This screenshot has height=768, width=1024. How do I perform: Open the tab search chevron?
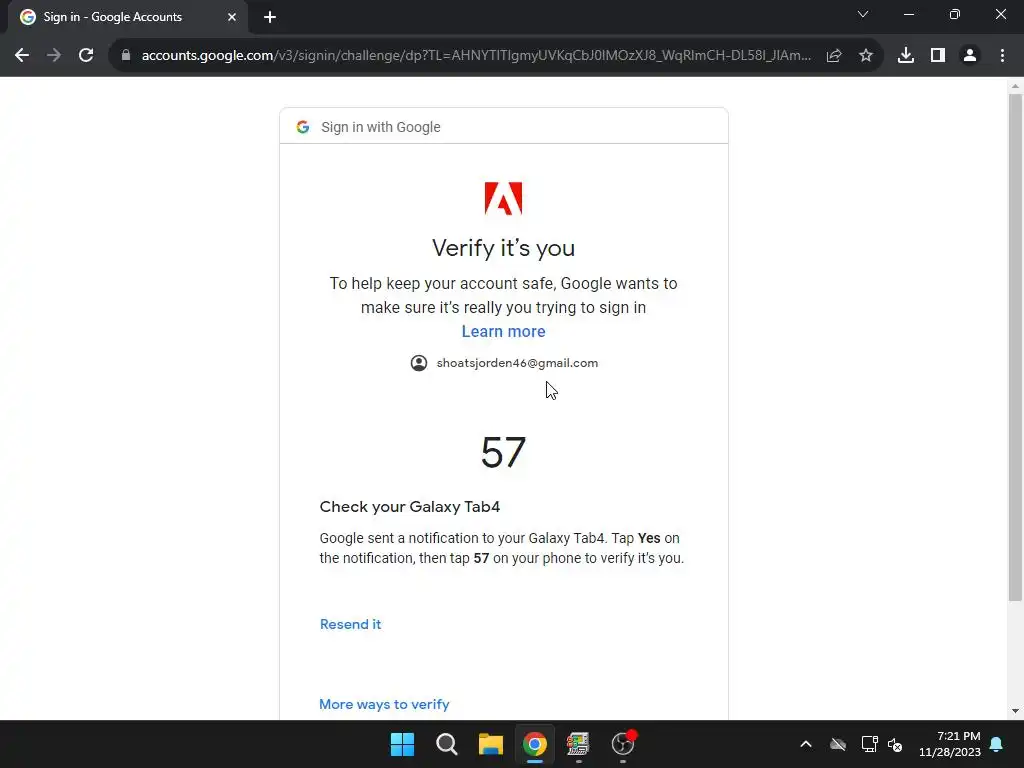pyautogui.click(x=863, y=14)
